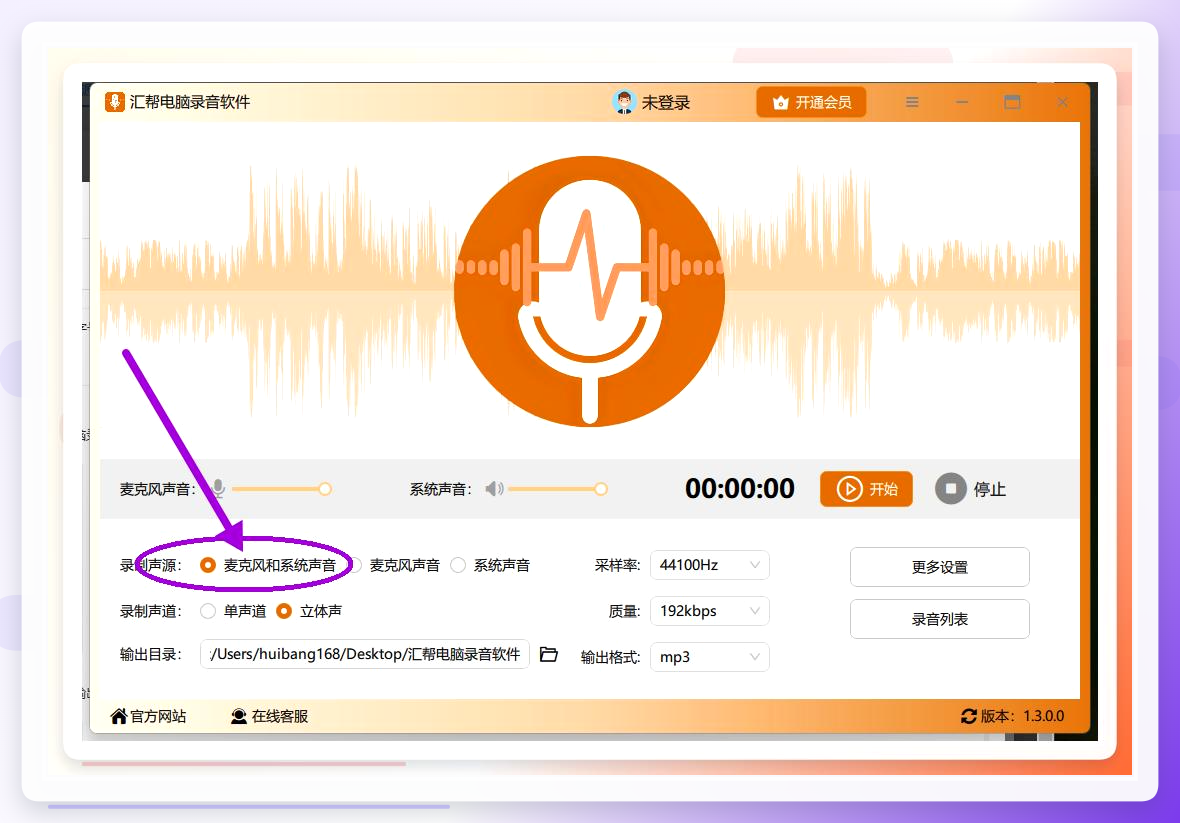Click the user avatar icon

click(624, 102)
